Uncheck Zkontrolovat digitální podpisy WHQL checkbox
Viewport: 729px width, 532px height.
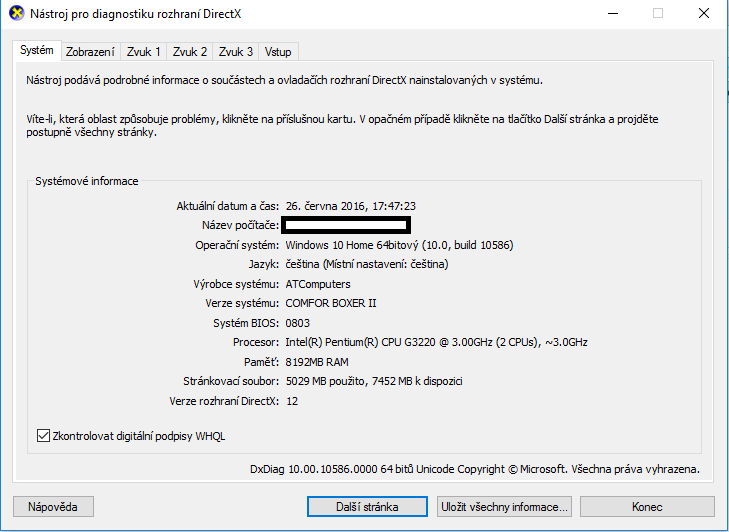tap(43, 436)
